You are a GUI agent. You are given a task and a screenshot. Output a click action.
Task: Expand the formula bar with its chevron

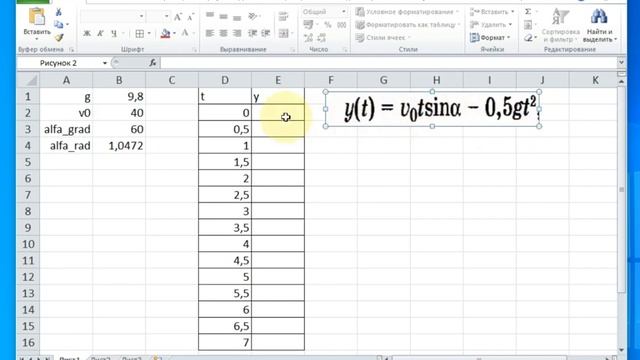621,62
